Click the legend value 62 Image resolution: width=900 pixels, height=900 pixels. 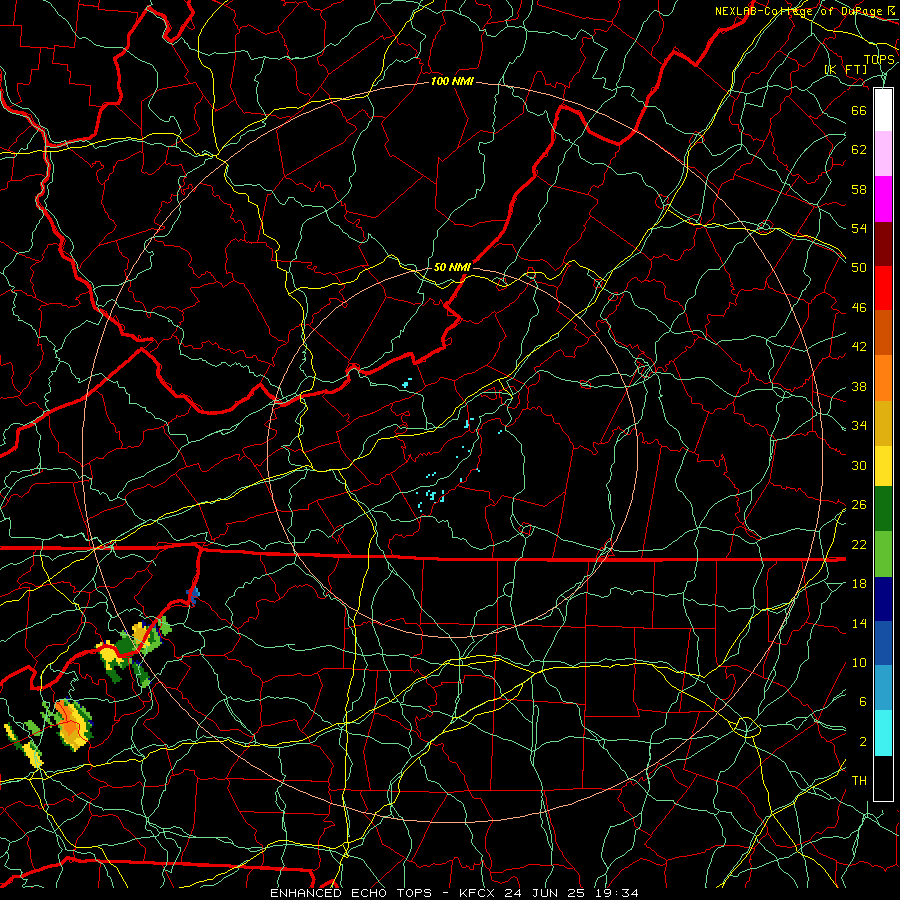coord(859,150)
